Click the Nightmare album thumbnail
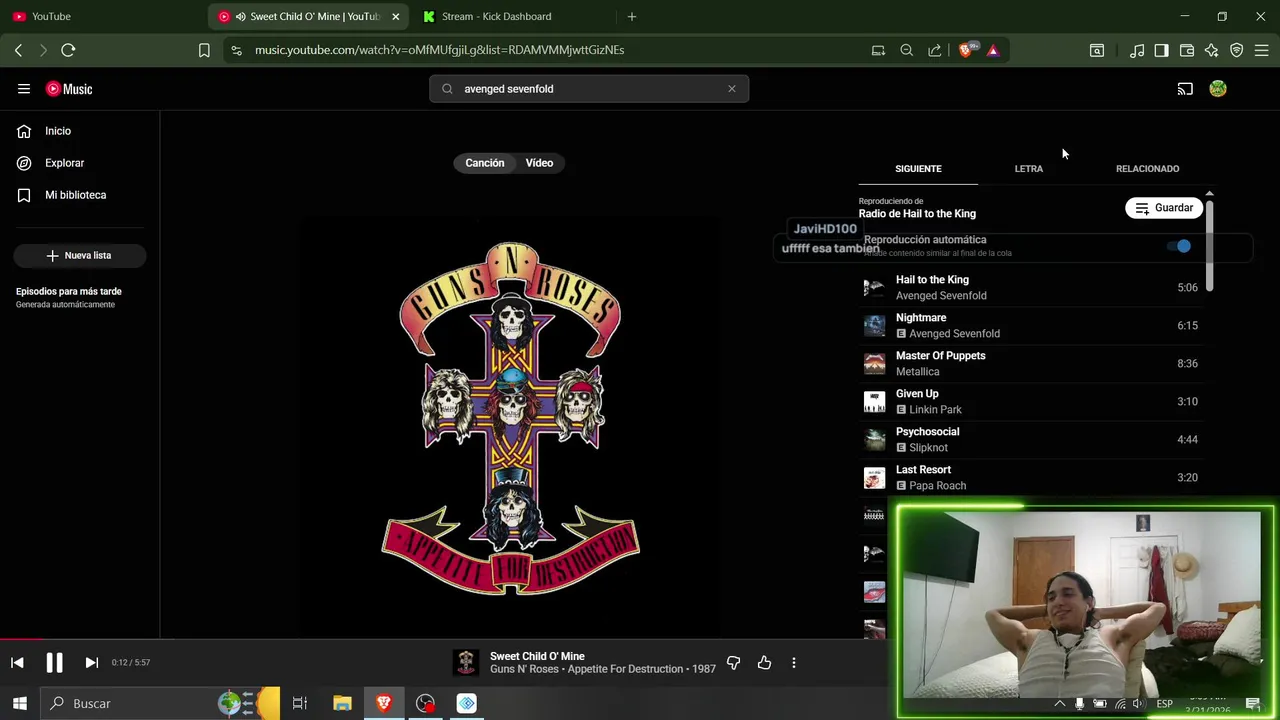Viewport: 1280px width, 720px height. [875, 326]
